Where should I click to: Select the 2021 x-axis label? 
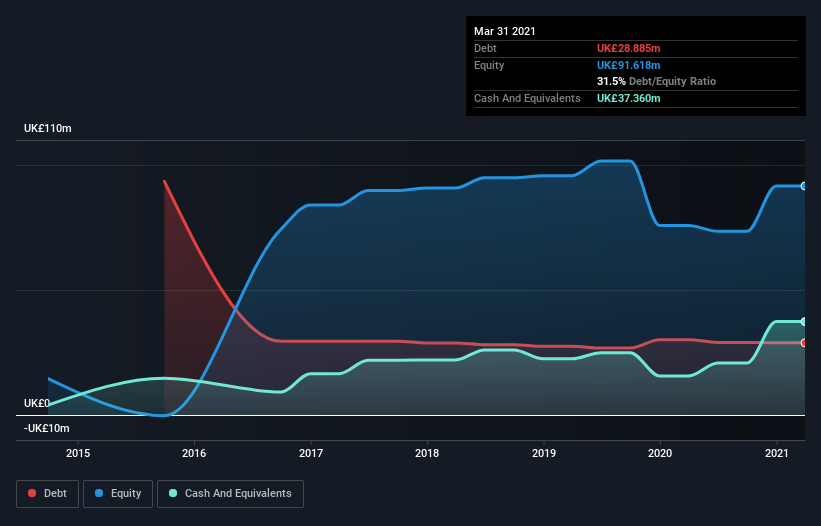[x=776, y=453]
